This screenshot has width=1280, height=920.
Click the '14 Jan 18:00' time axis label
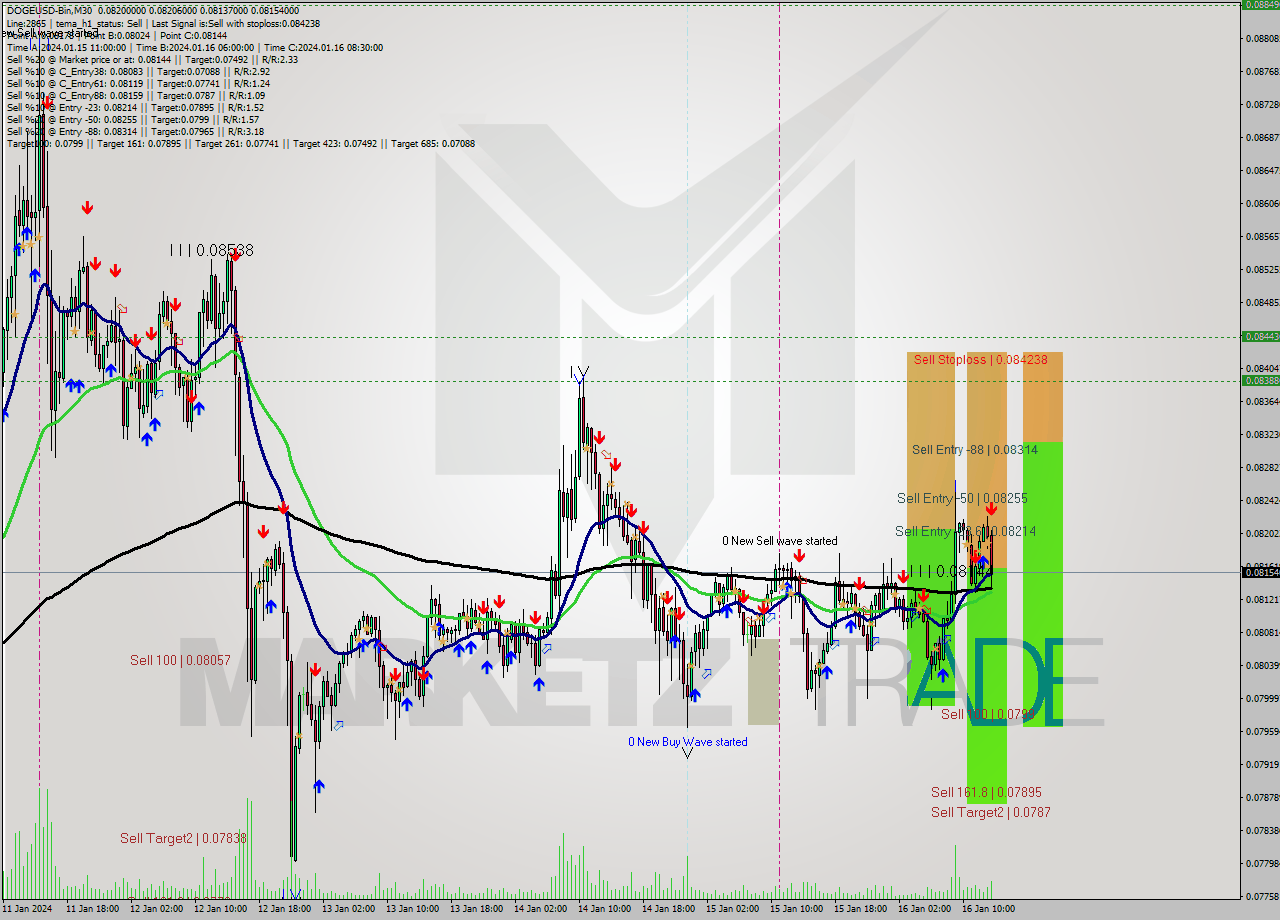coord(669,909)
